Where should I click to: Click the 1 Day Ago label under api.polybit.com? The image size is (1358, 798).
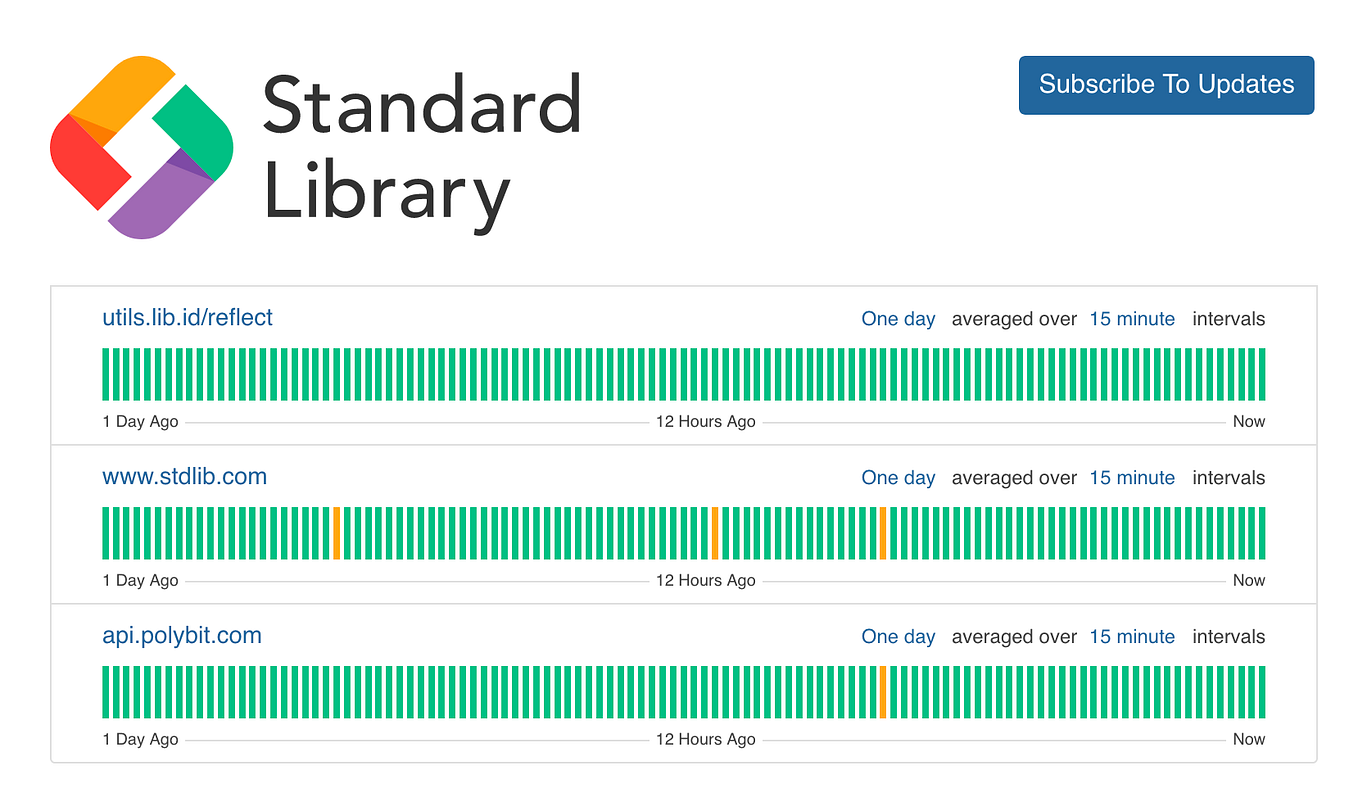[139, 739]
